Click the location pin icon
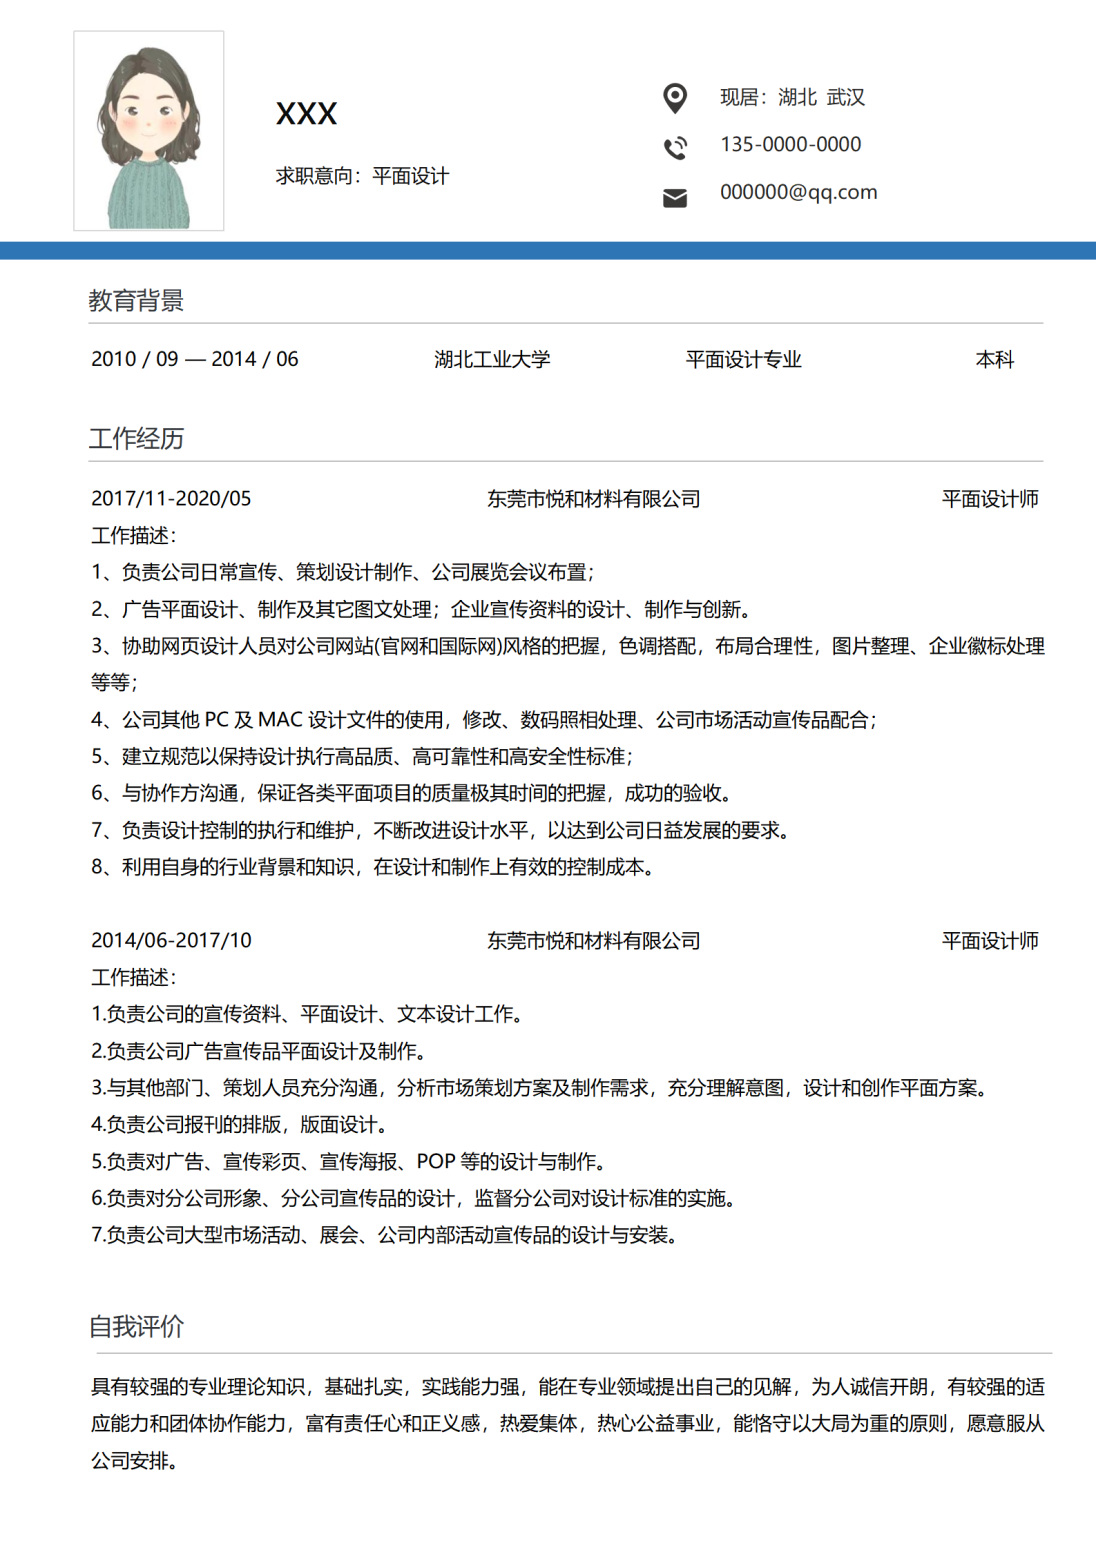 (675, 98)
